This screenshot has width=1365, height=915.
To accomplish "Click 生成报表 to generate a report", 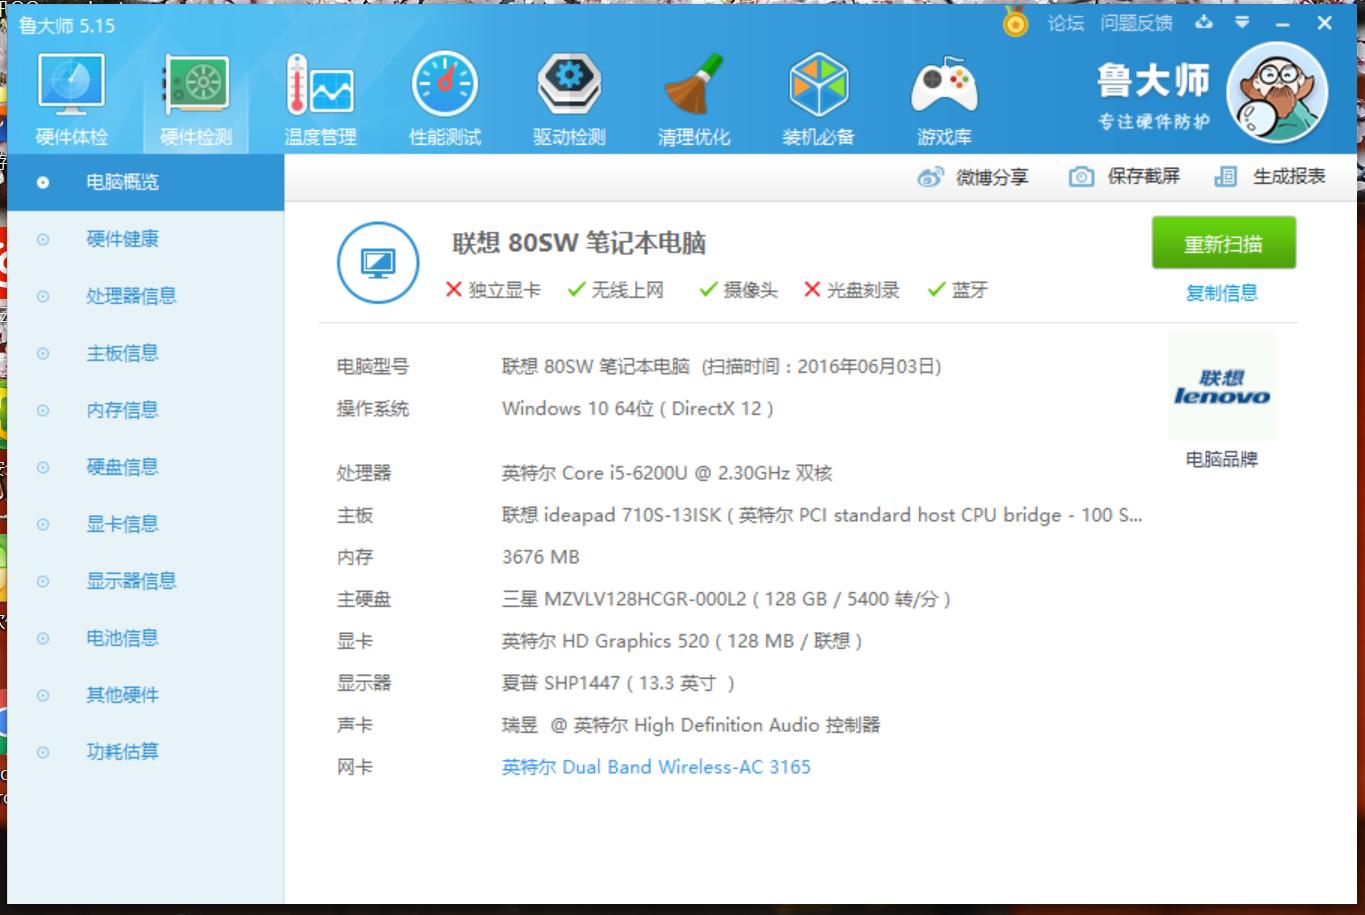I will click(x=1289, y=175).
